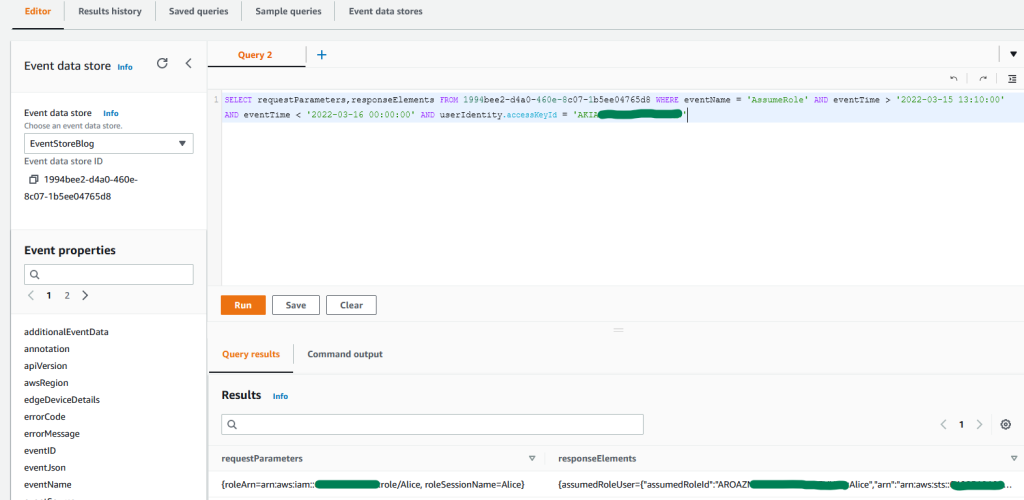
Task: Select the Query 2 tab
Action: [x=256, y=55]
